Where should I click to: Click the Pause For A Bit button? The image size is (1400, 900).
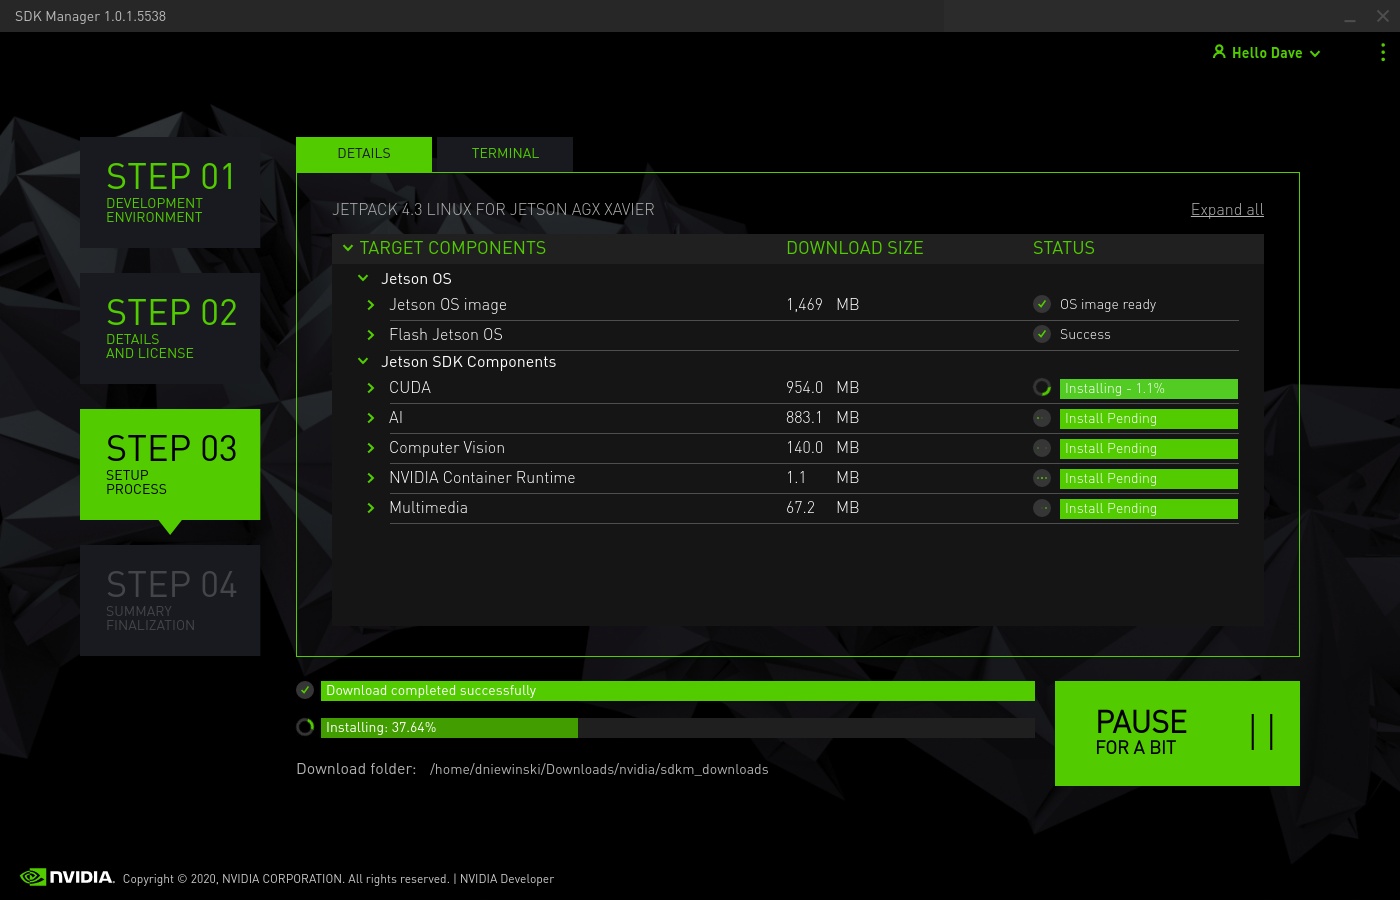click(x=1177, y=733)
